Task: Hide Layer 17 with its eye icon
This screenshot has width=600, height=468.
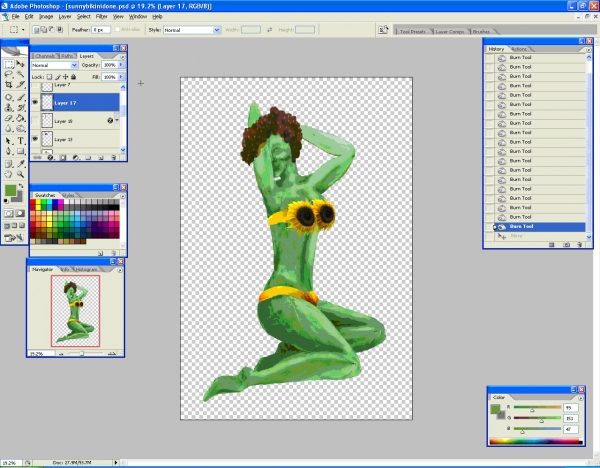Action: [x=35, y=103]
